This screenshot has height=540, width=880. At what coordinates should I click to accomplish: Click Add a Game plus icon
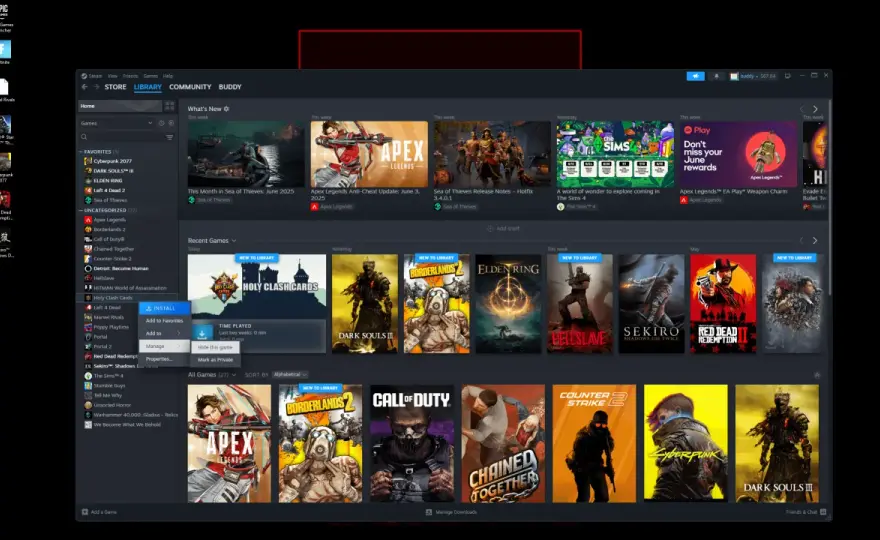(x=85, y=512)
